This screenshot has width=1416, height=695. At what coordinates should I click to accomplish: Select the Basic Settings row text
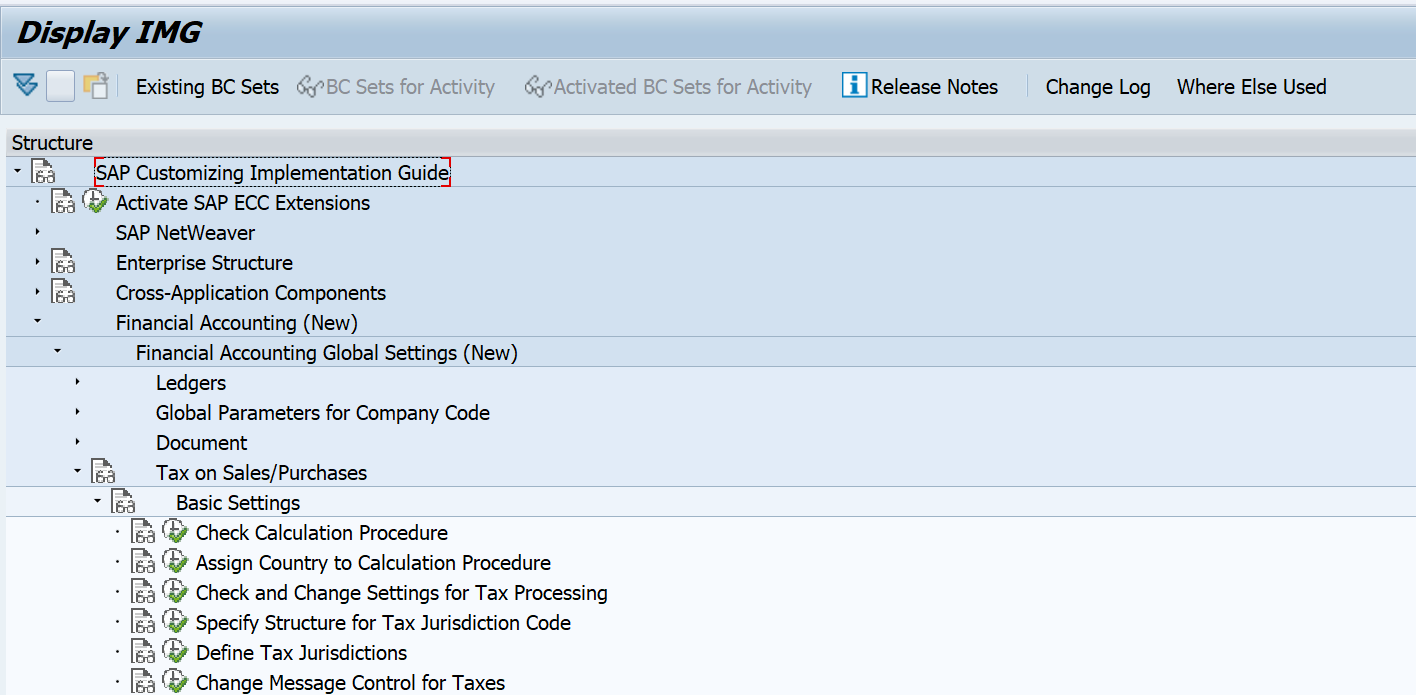coord(238,503)
